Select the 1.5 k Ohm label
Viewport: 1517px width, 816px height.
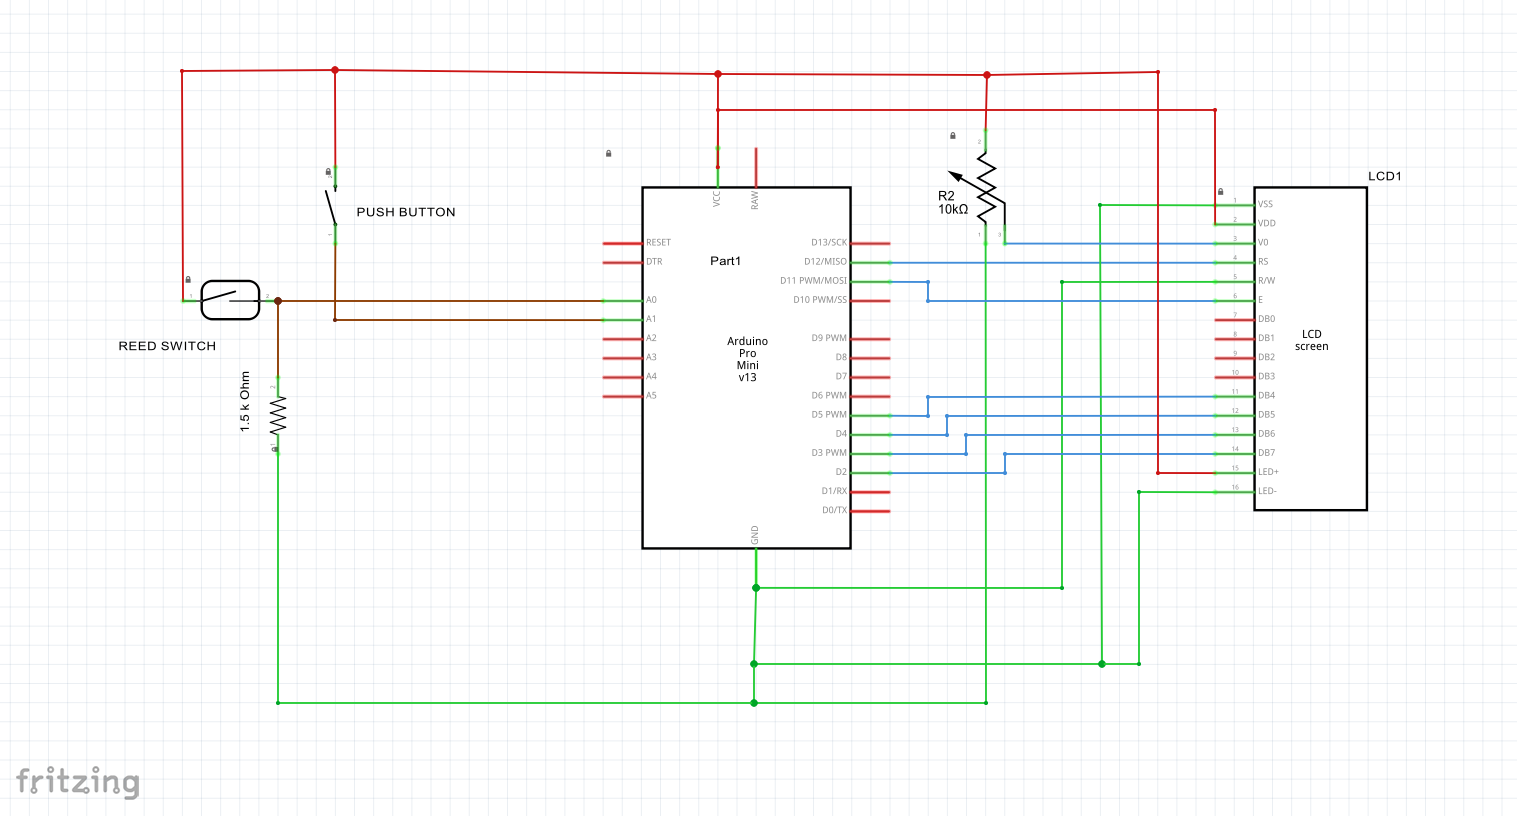click(245, 402)
